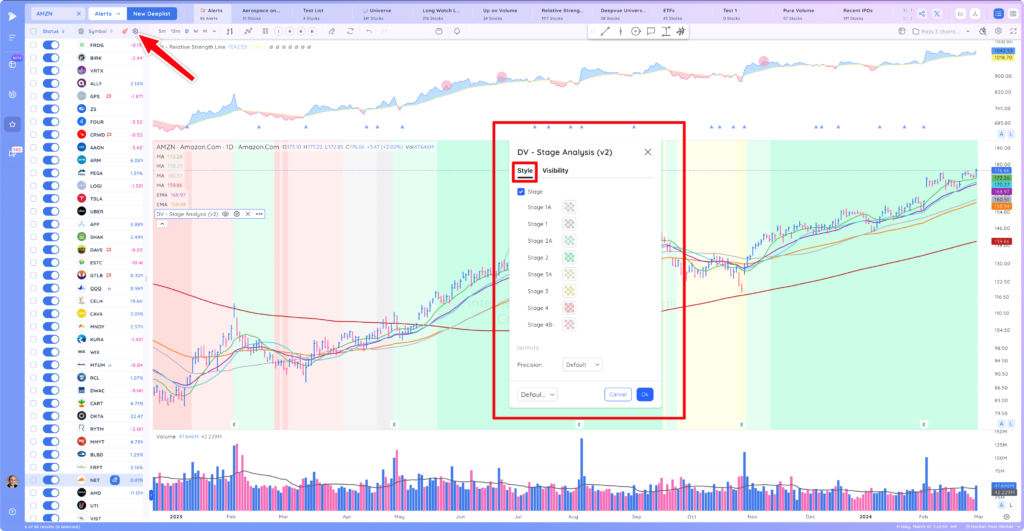
Task: Open the Precision Default dropdown
Action: click(581, 364)
